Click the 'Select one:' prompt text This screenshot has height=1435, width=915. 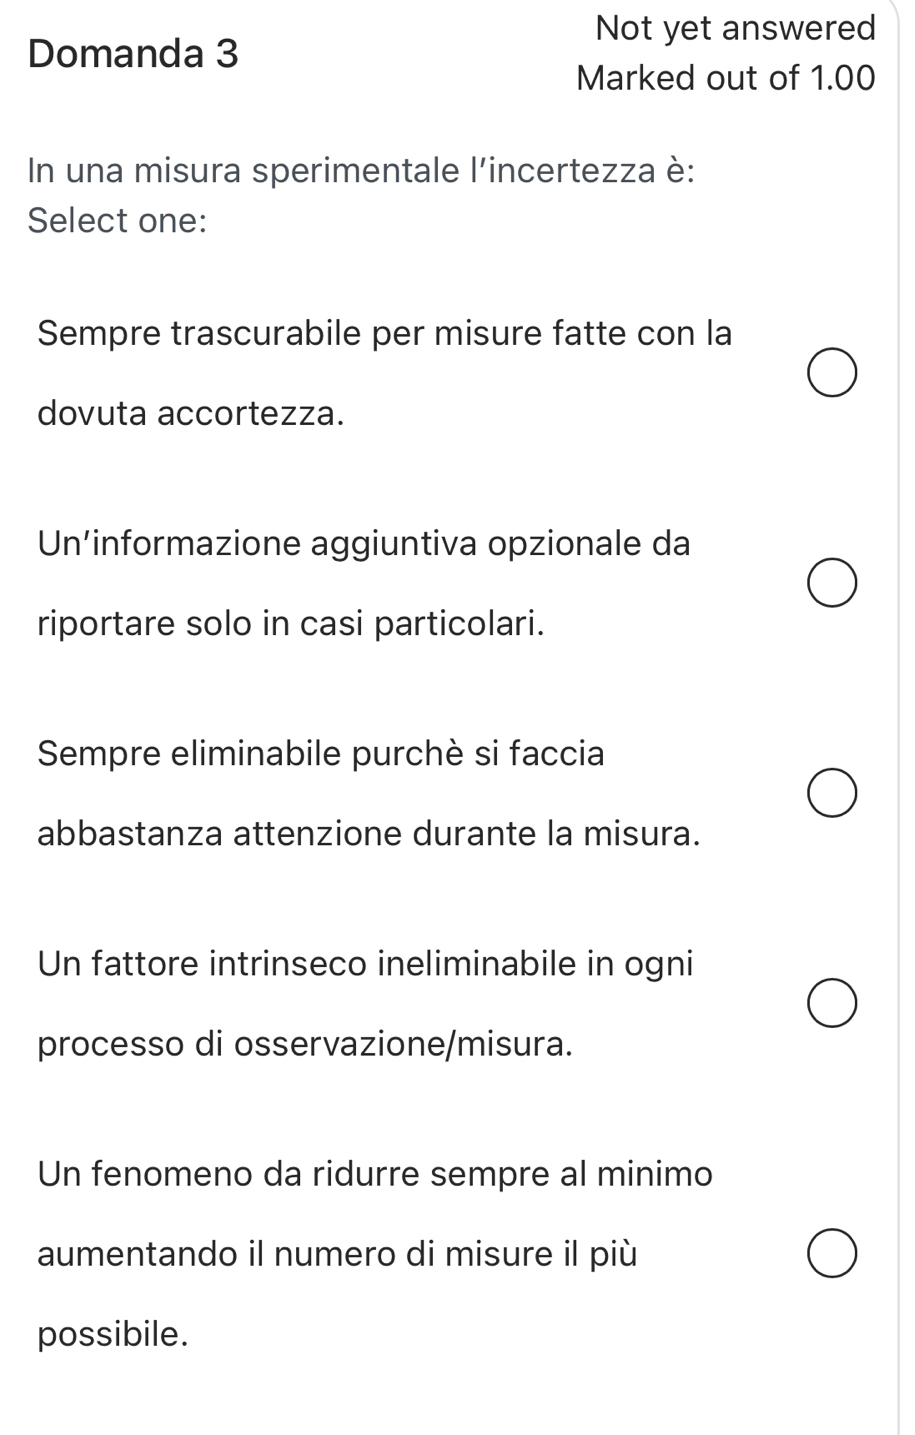tap(117, 220)
